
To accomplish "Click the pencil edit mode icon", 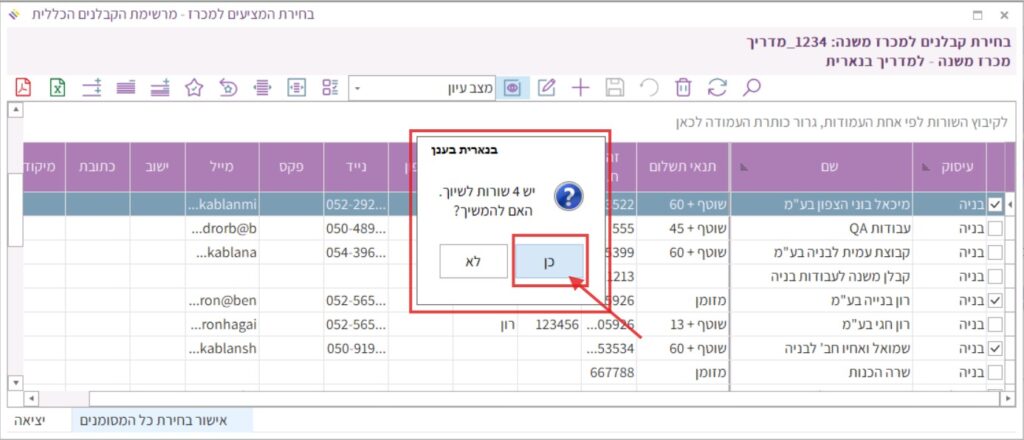I will (x=546, y=87).
